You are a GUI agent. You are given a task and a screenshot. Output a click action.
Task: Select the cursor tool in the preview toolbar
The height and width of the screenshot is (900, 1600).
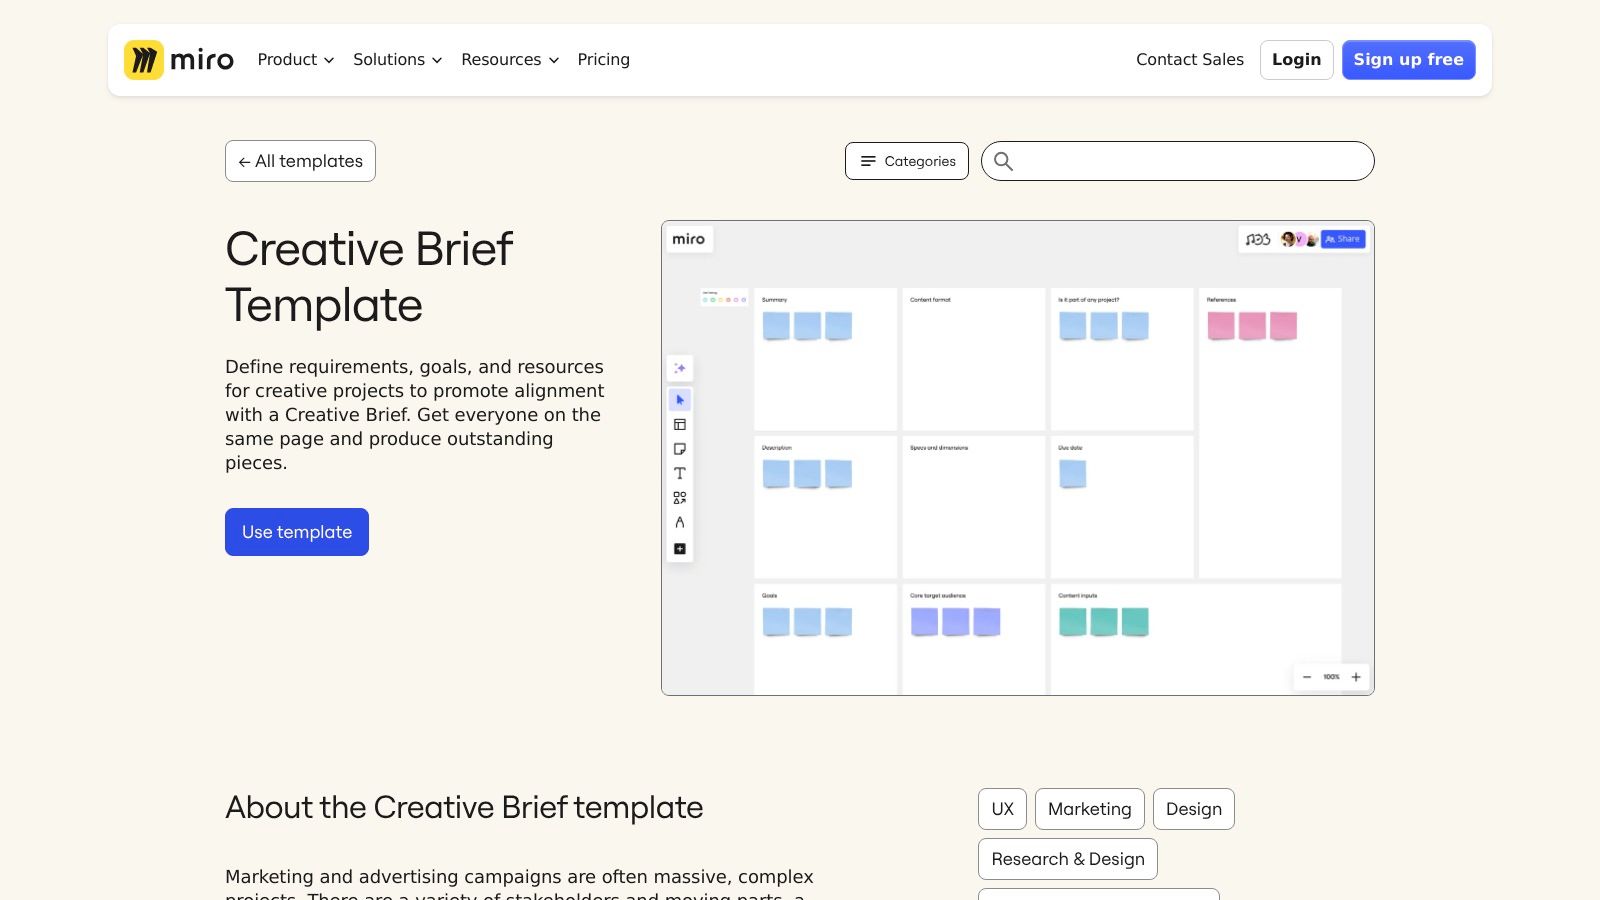coord(680,400)
